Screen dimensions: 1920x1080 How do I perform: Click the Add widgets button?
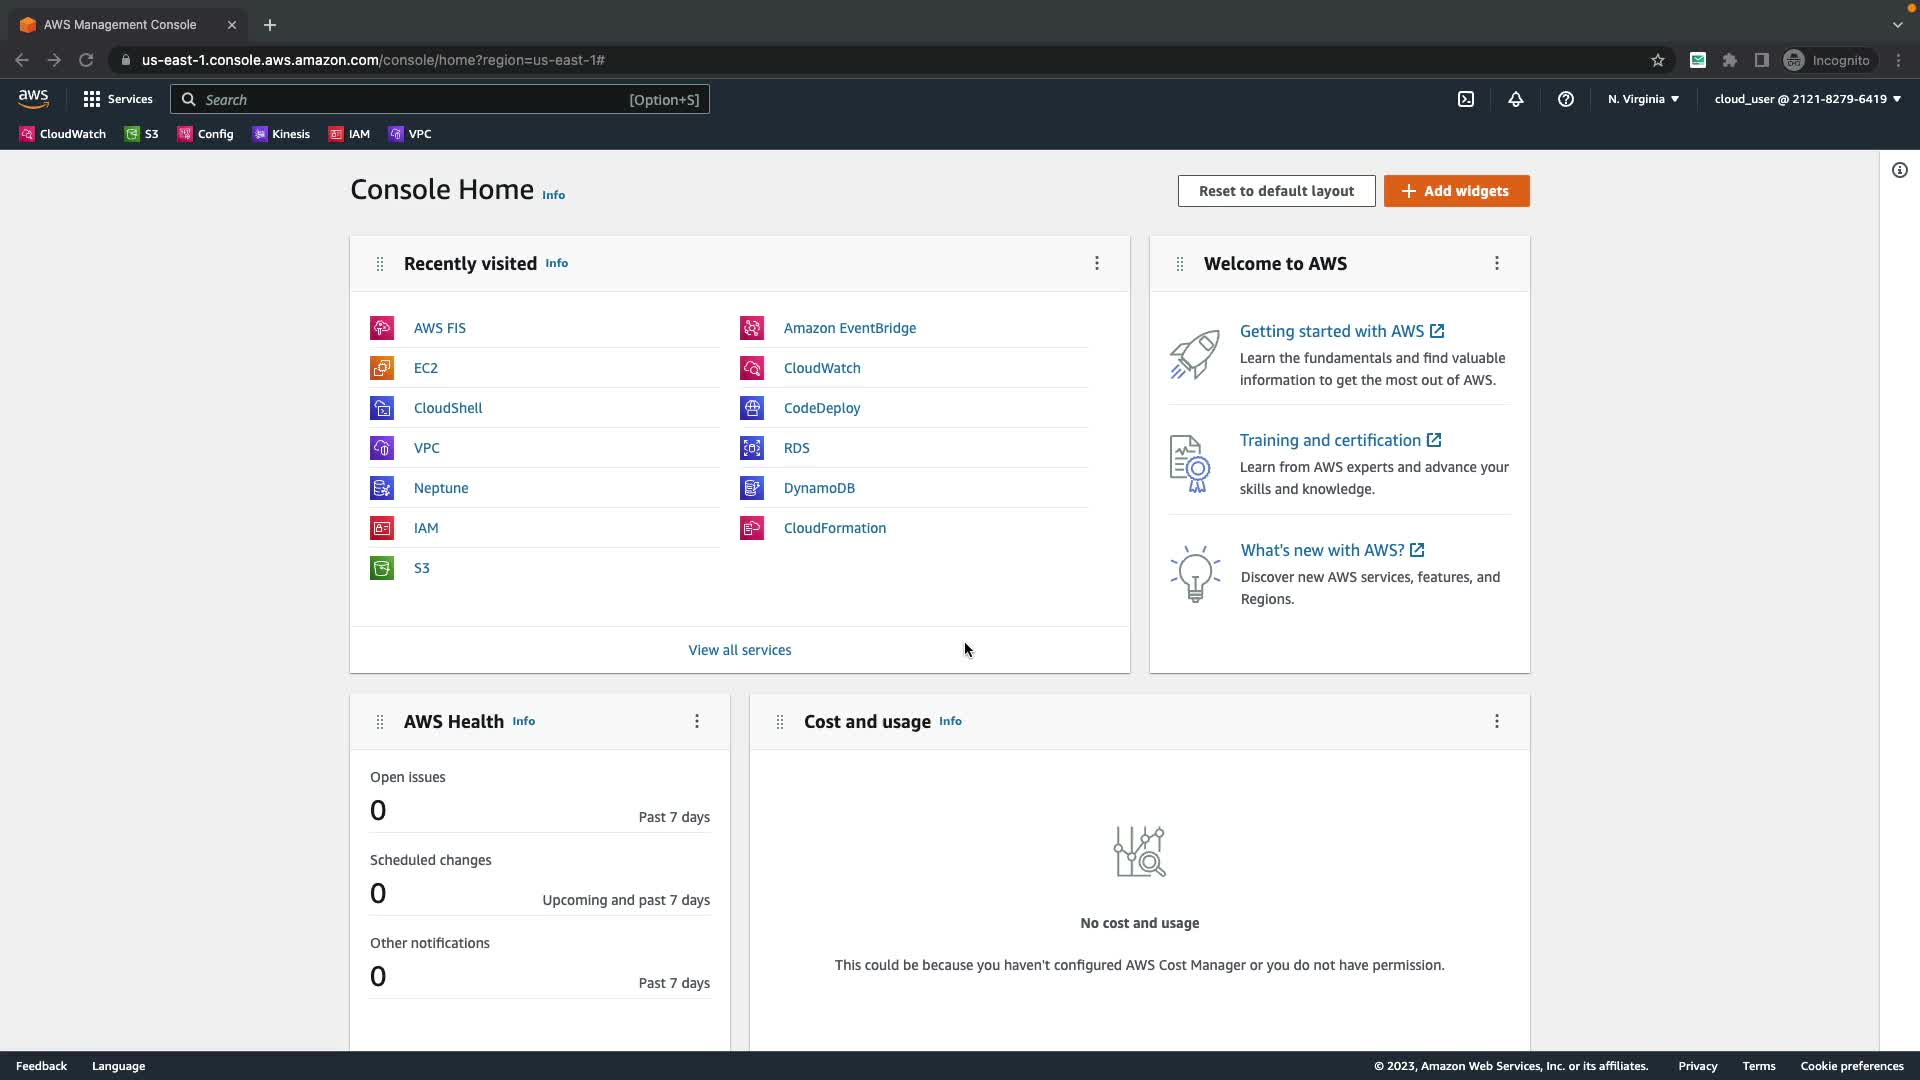pos(1456,191)
